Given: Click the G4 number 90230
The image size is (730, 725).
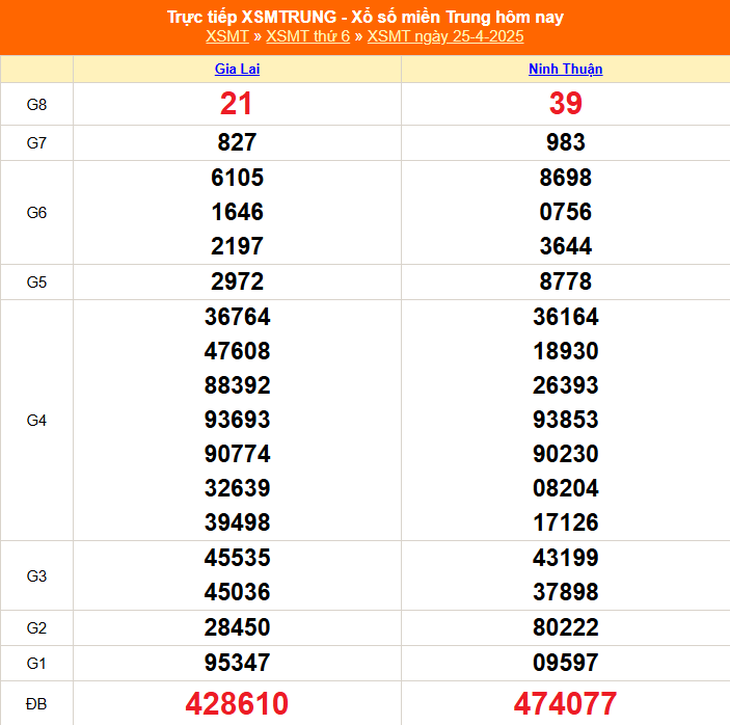Looking at the screenshot, I should tap(565, 454).
